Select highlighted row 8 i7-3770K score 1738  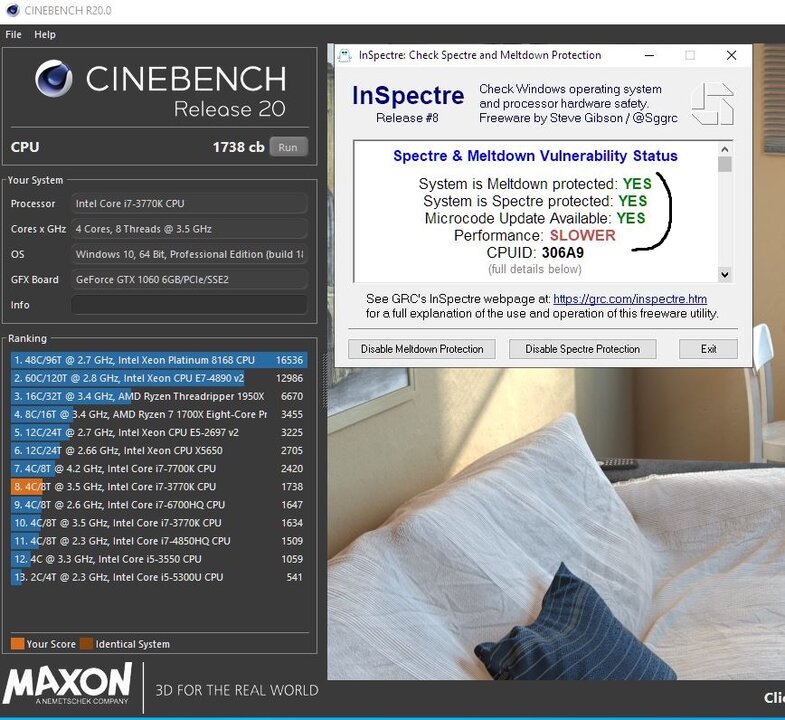[x=159, y=486]
